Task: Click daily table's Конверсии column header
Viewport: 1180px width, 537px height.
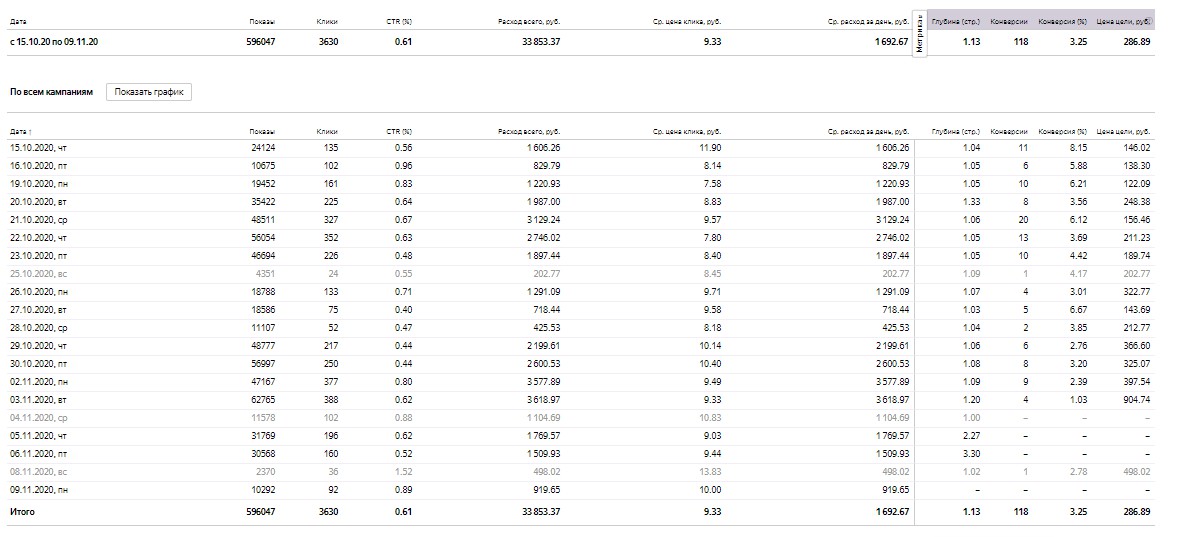Action: (x=1008, y=132)
